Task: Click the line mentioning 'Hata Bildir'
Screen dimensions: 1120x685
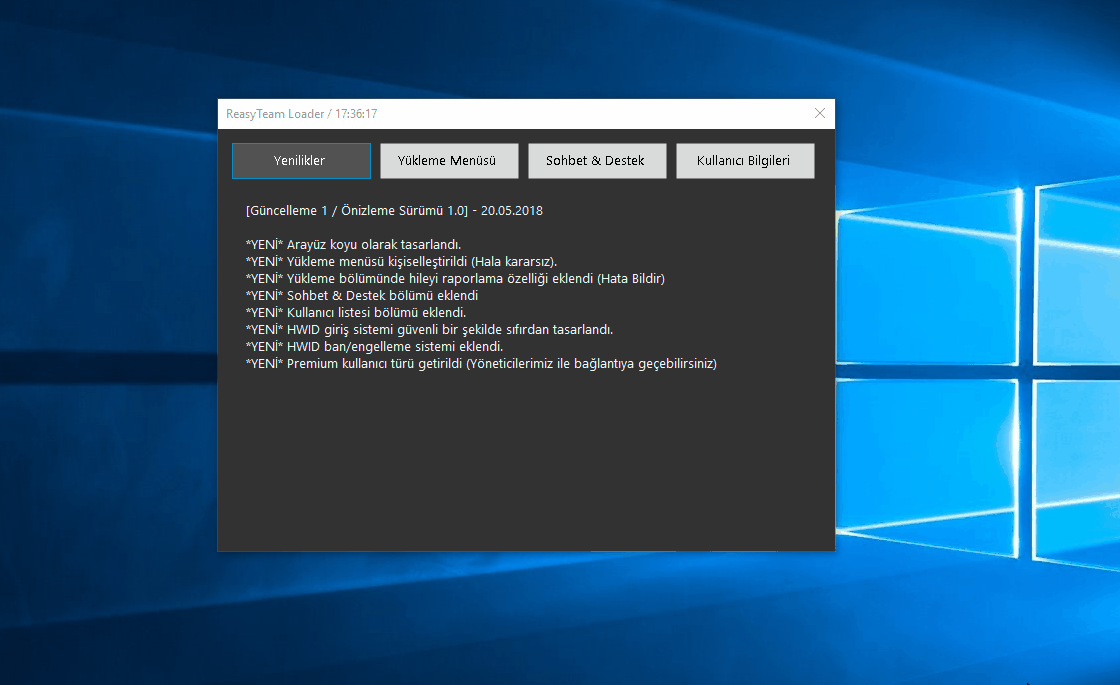Action: (x=455, y=279)
